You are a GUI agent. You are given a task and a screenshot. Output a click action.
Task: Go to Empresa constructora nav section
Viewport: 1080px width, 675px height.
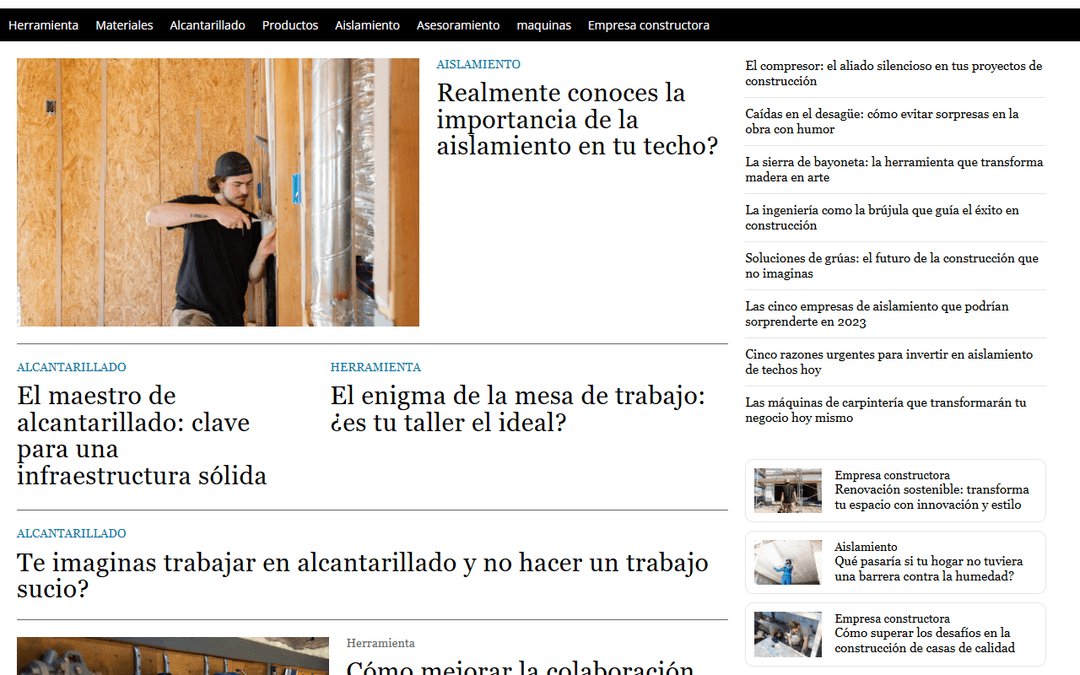(x=648, y=25)
